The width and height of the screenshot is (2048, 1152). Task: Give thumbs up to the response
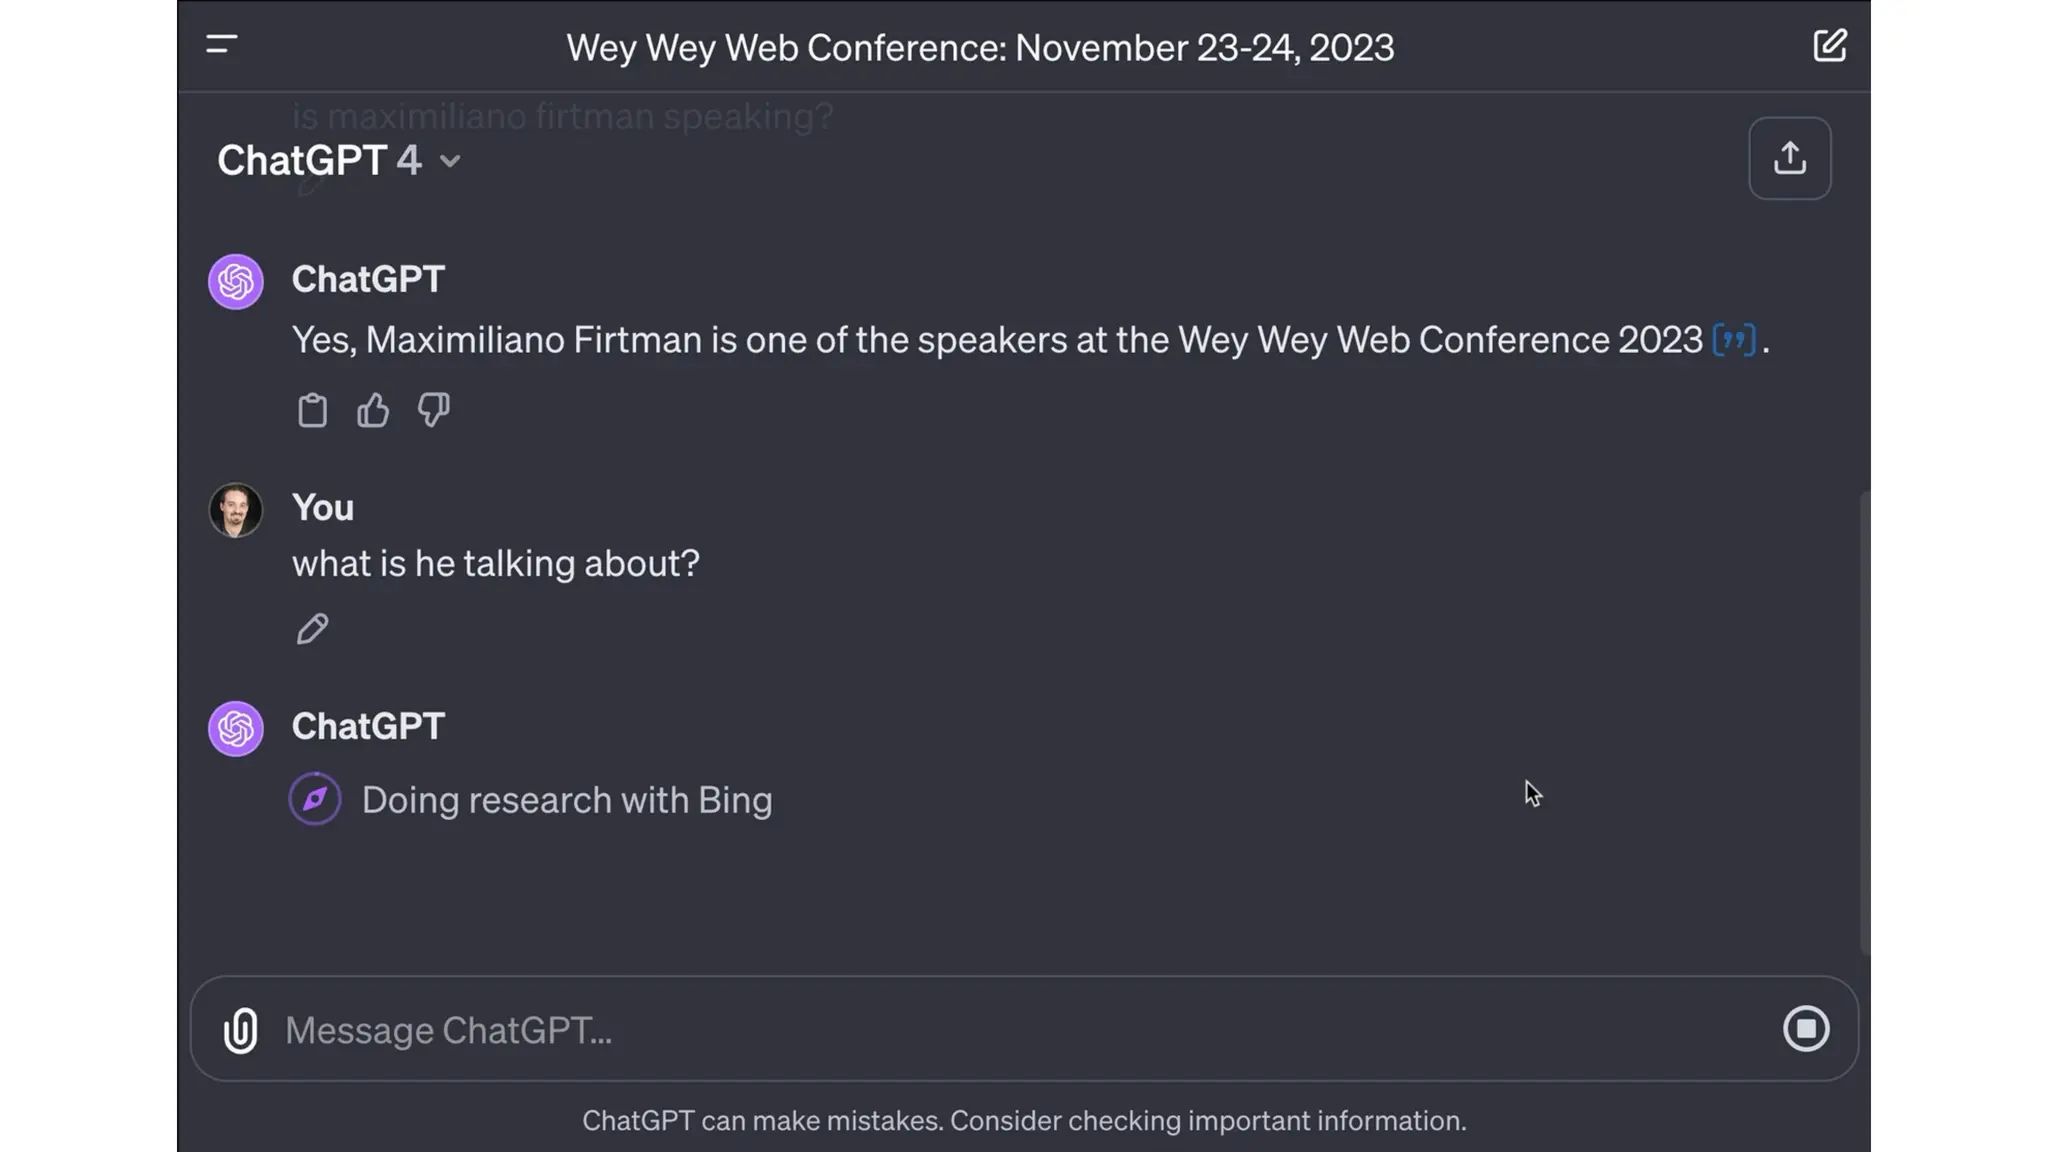tap(373, 410)
